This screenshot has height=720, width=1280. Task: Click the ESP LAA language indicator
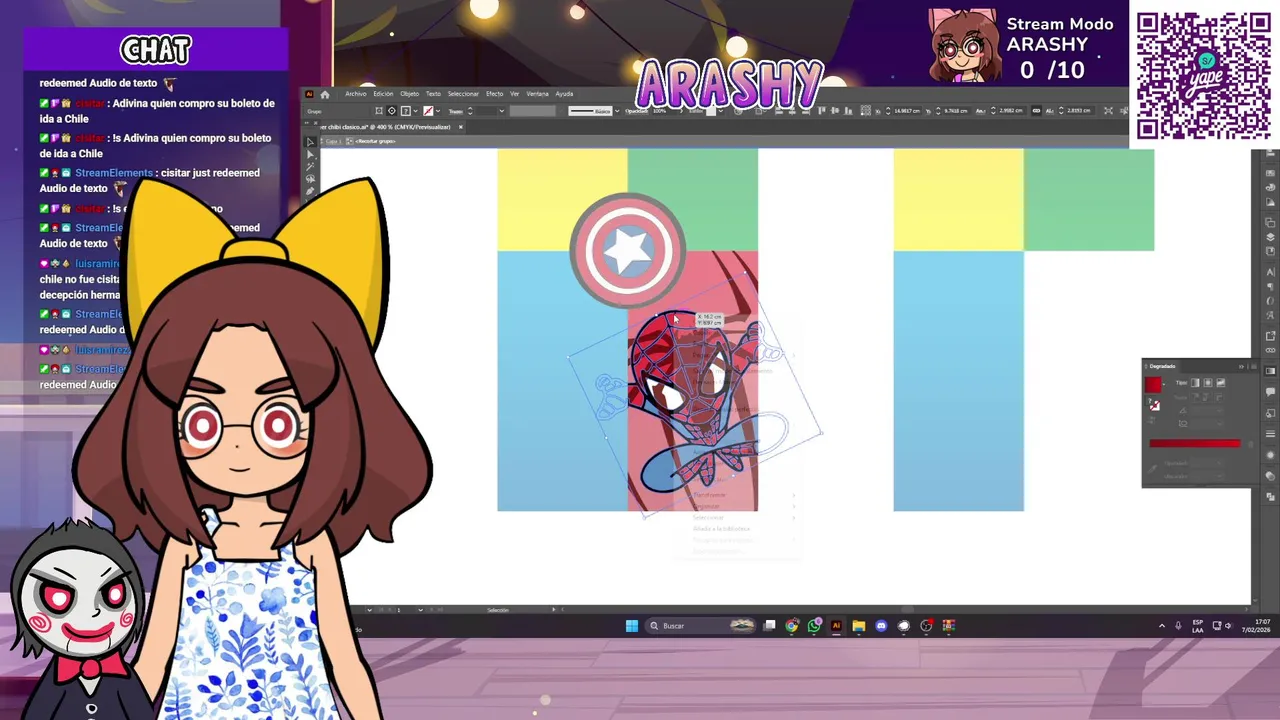1198,627
